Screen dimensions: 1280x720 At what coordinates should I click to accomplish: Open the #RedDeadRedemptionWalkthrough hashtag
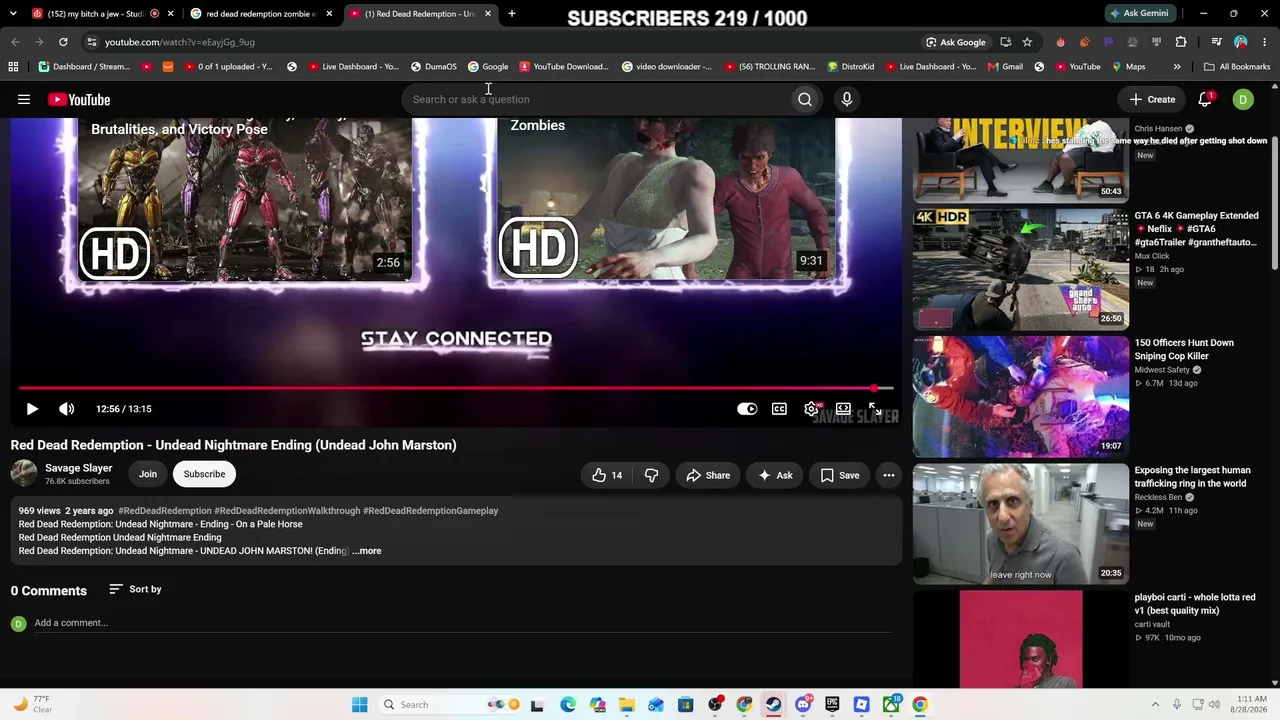[x=287, y=511]
